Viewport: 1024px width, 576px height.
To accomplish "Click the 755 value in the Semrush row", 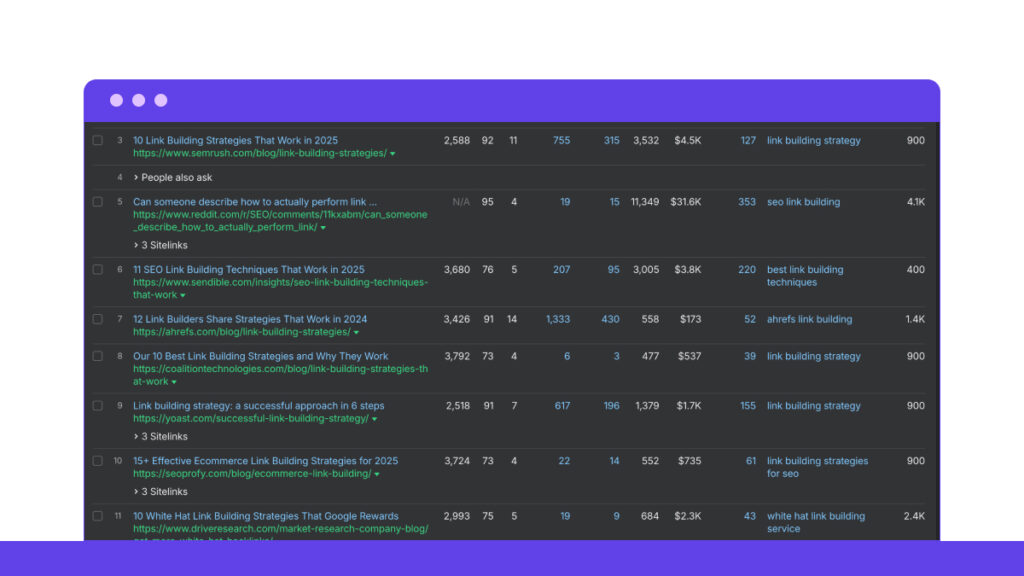I will click(x=561, y=141).
